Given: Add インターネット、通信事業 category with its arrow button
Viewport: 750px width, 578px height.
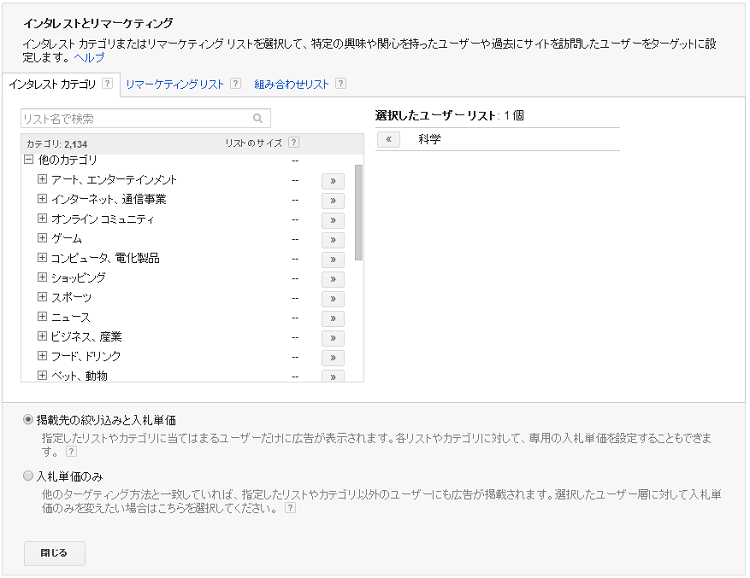Looking at the screenshot, I should pos(333,200).
